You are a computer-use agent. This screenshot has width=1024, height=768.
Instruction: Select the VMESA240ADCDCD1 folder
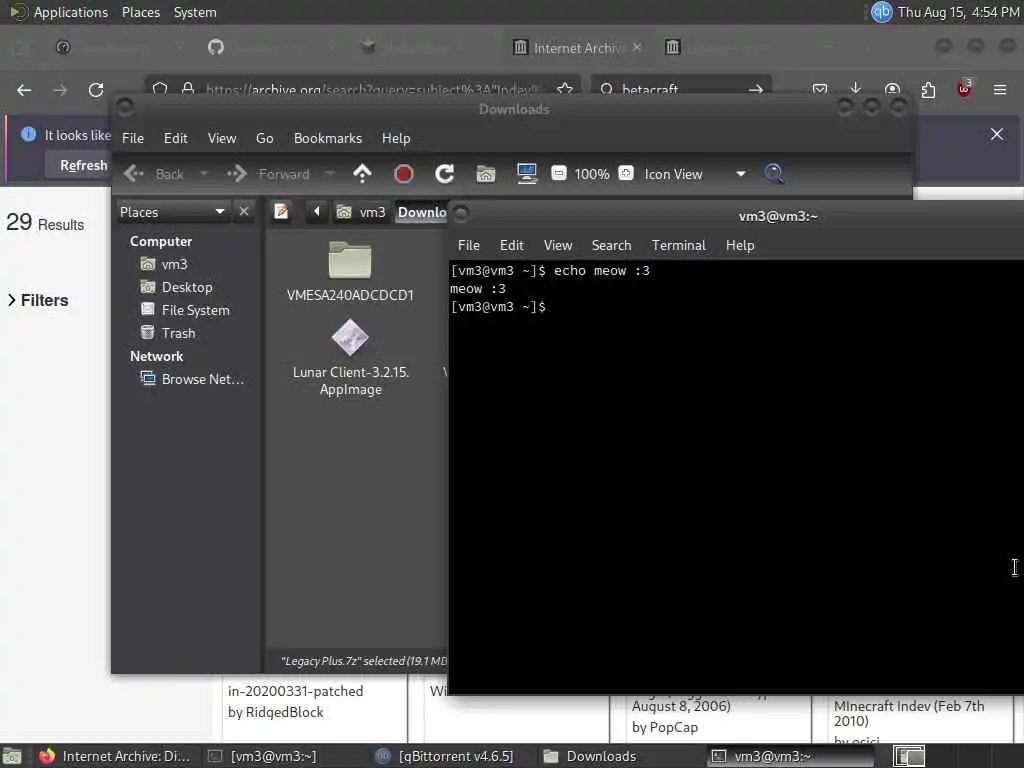click(x=350, y=271)
